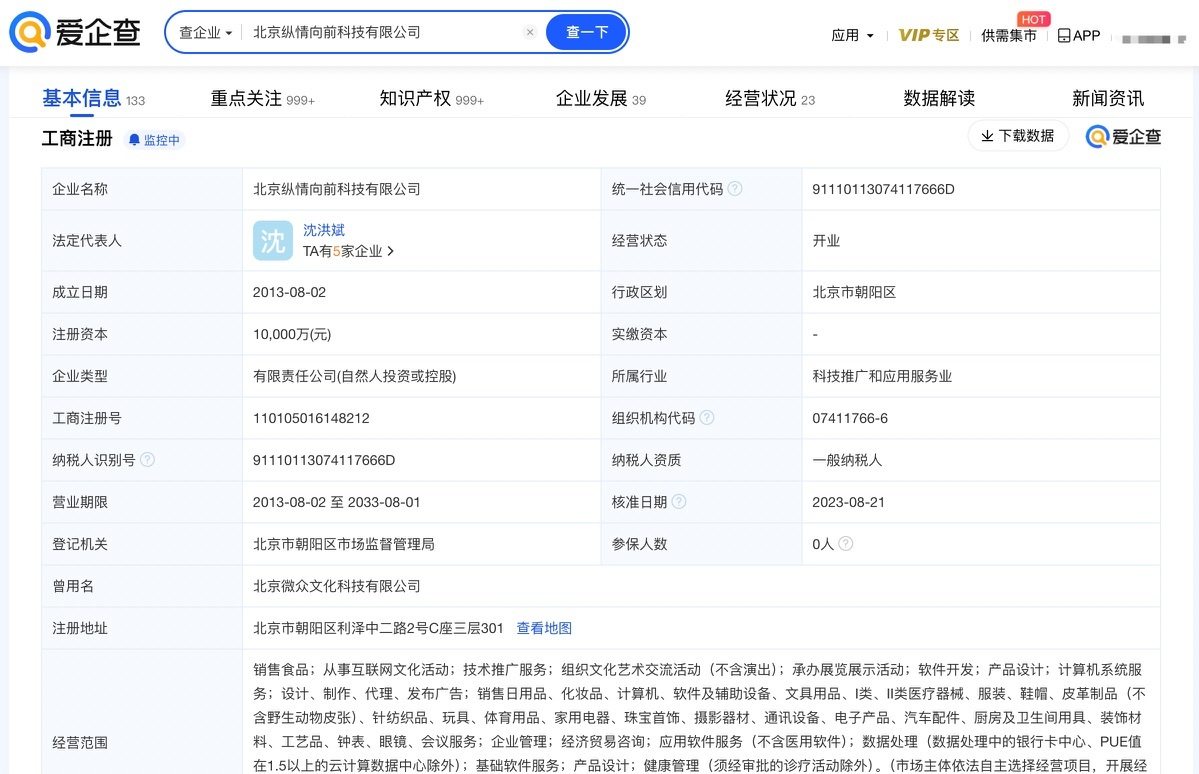Viewport: 1199px width, 774px height.
Task: Click the 爱企查 logo at top left
Action: pyautogui.click(x=74, y=32)
